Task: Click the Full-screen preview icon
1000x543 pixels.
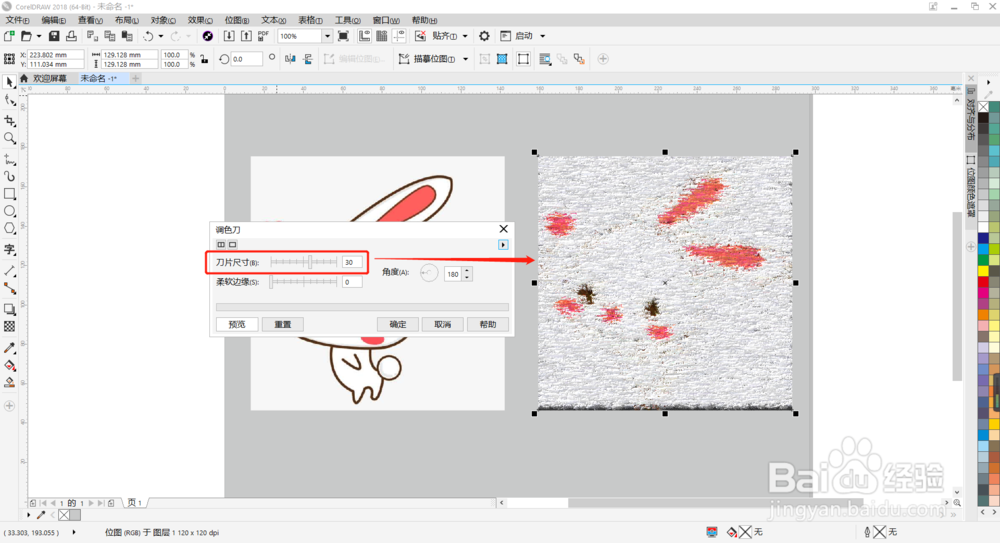Action: (343, 36)
